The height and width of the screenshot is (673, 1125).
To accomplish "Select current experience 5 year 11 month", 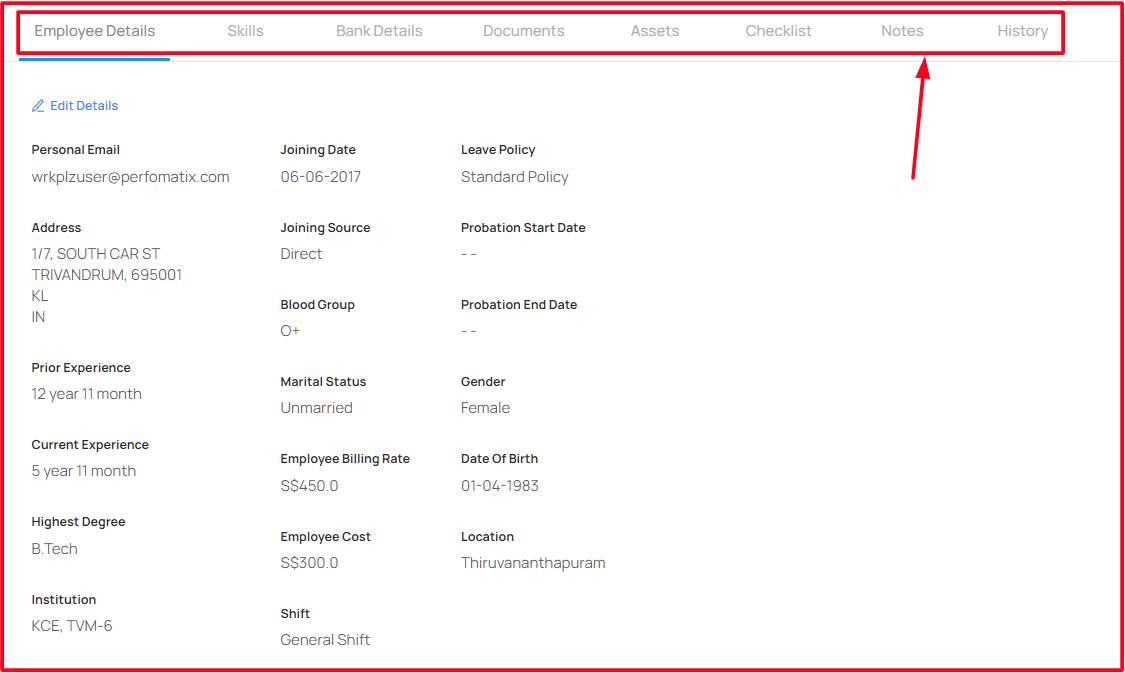I will coord(84,471).
